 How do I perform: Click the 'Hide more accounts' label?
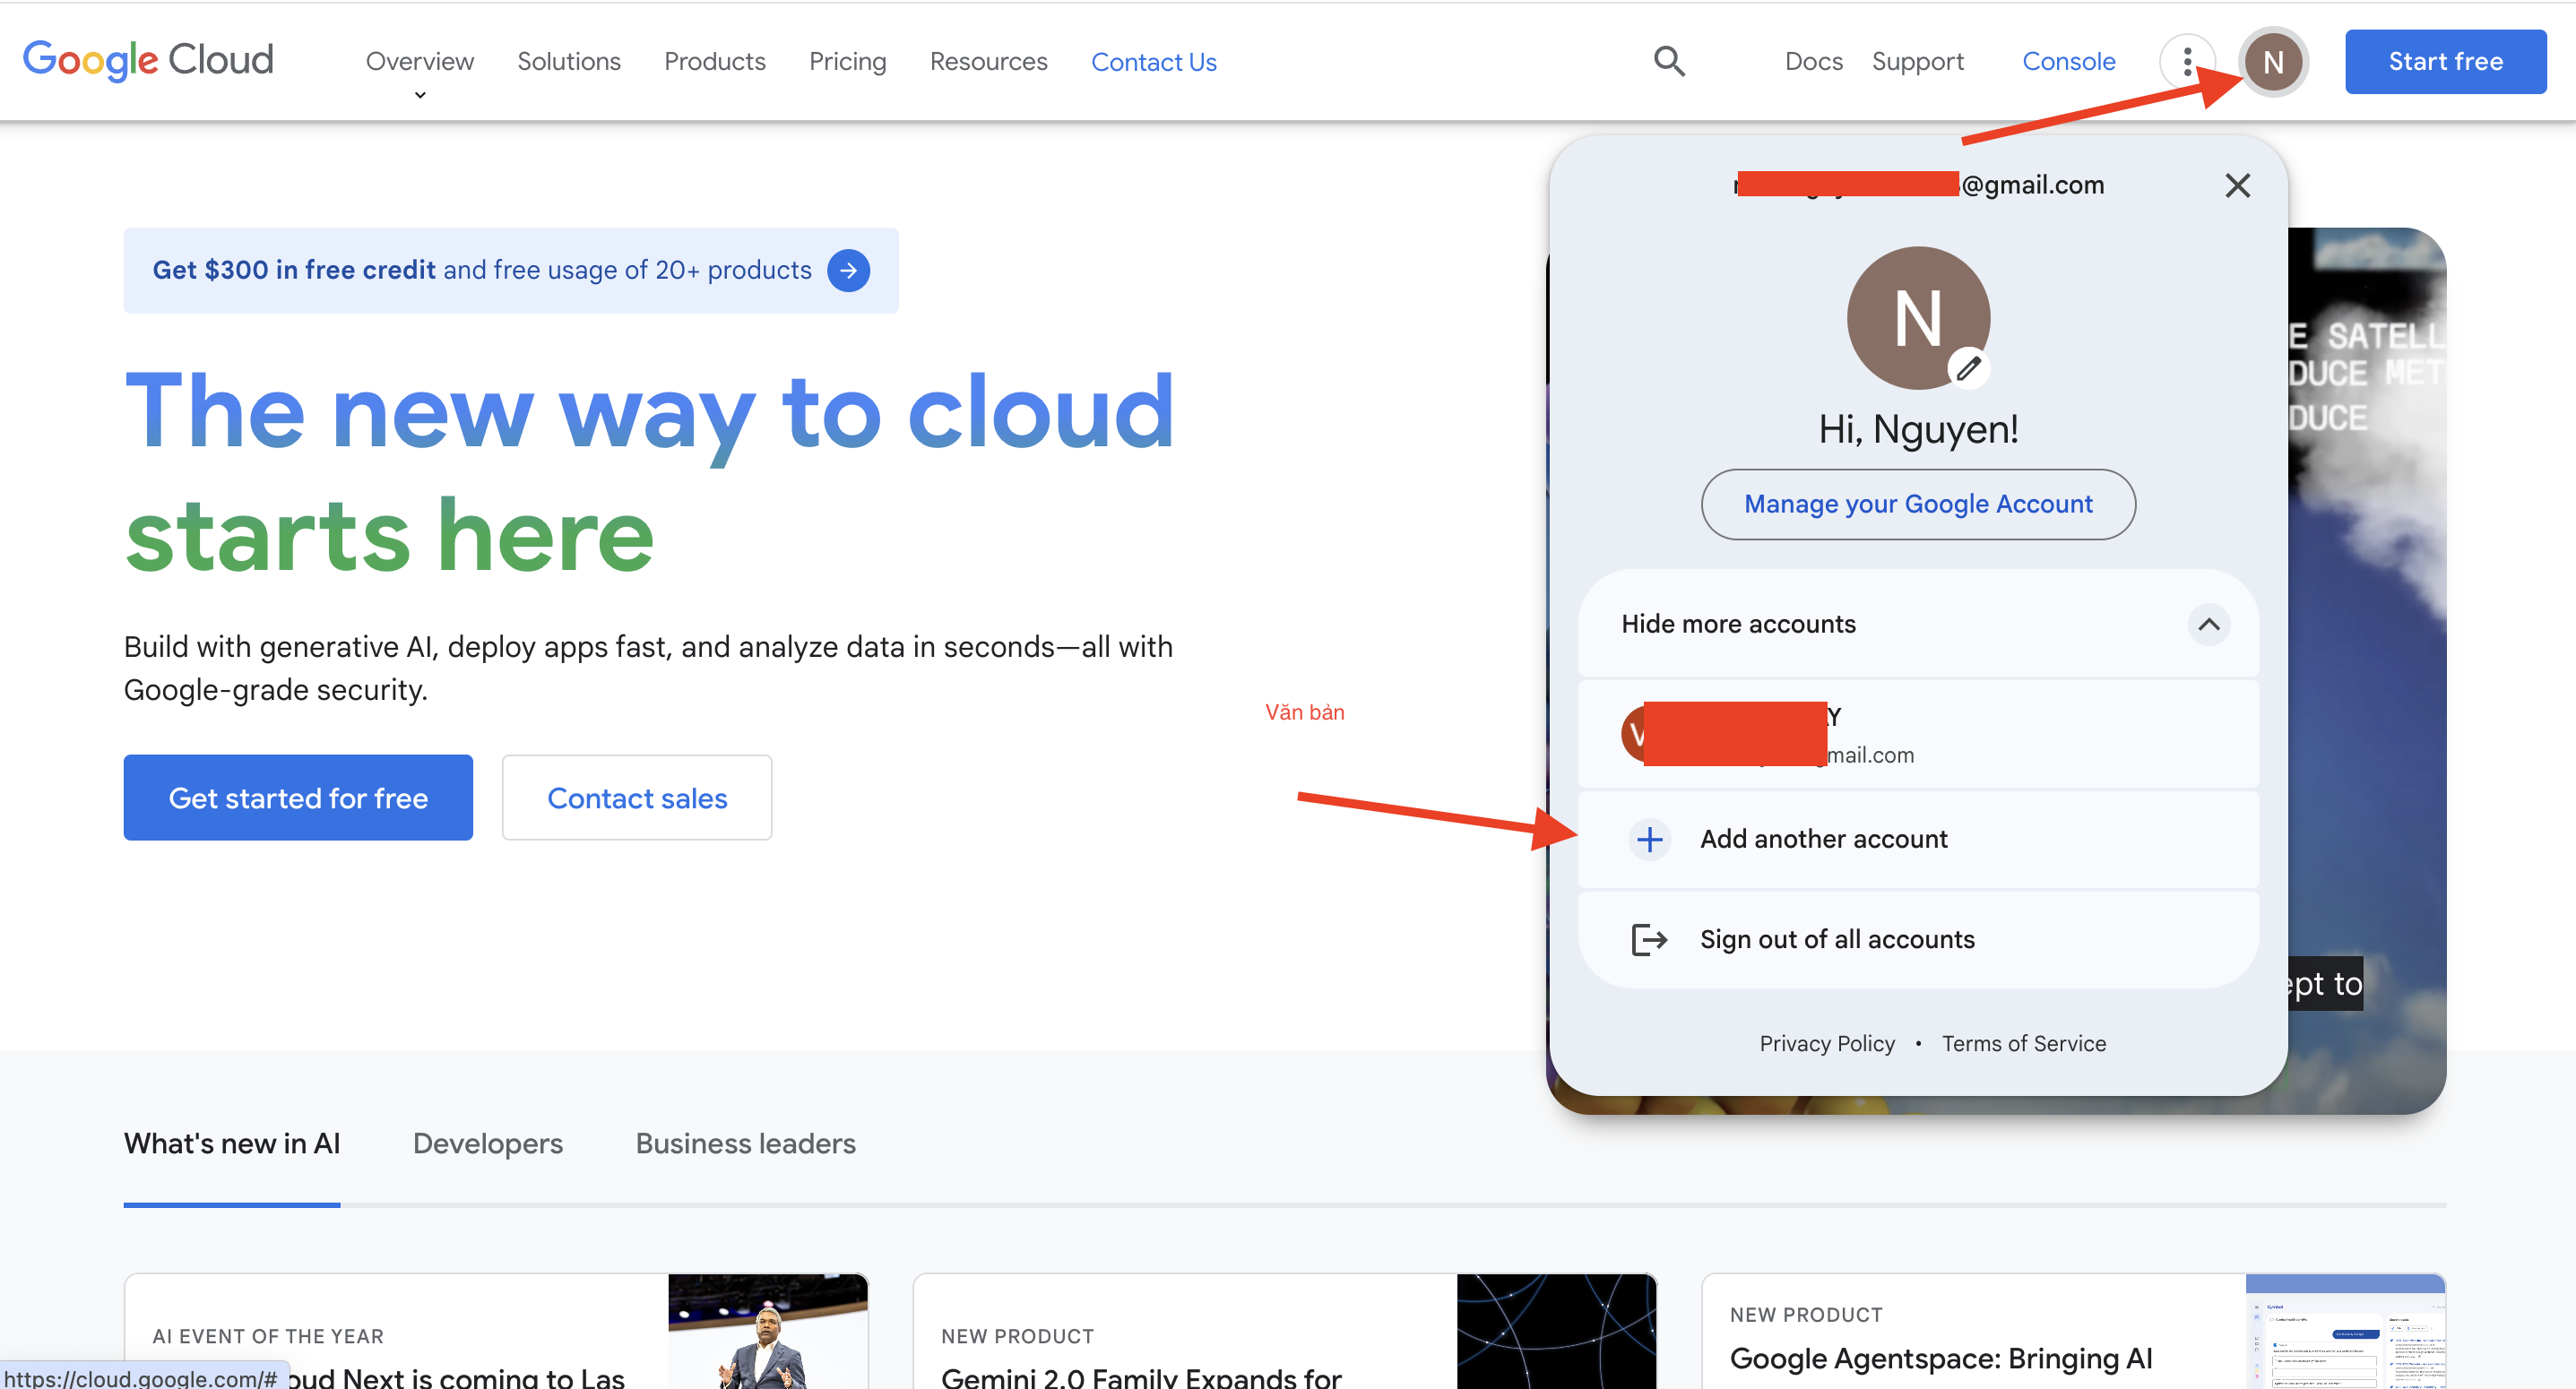[1738, 625]
